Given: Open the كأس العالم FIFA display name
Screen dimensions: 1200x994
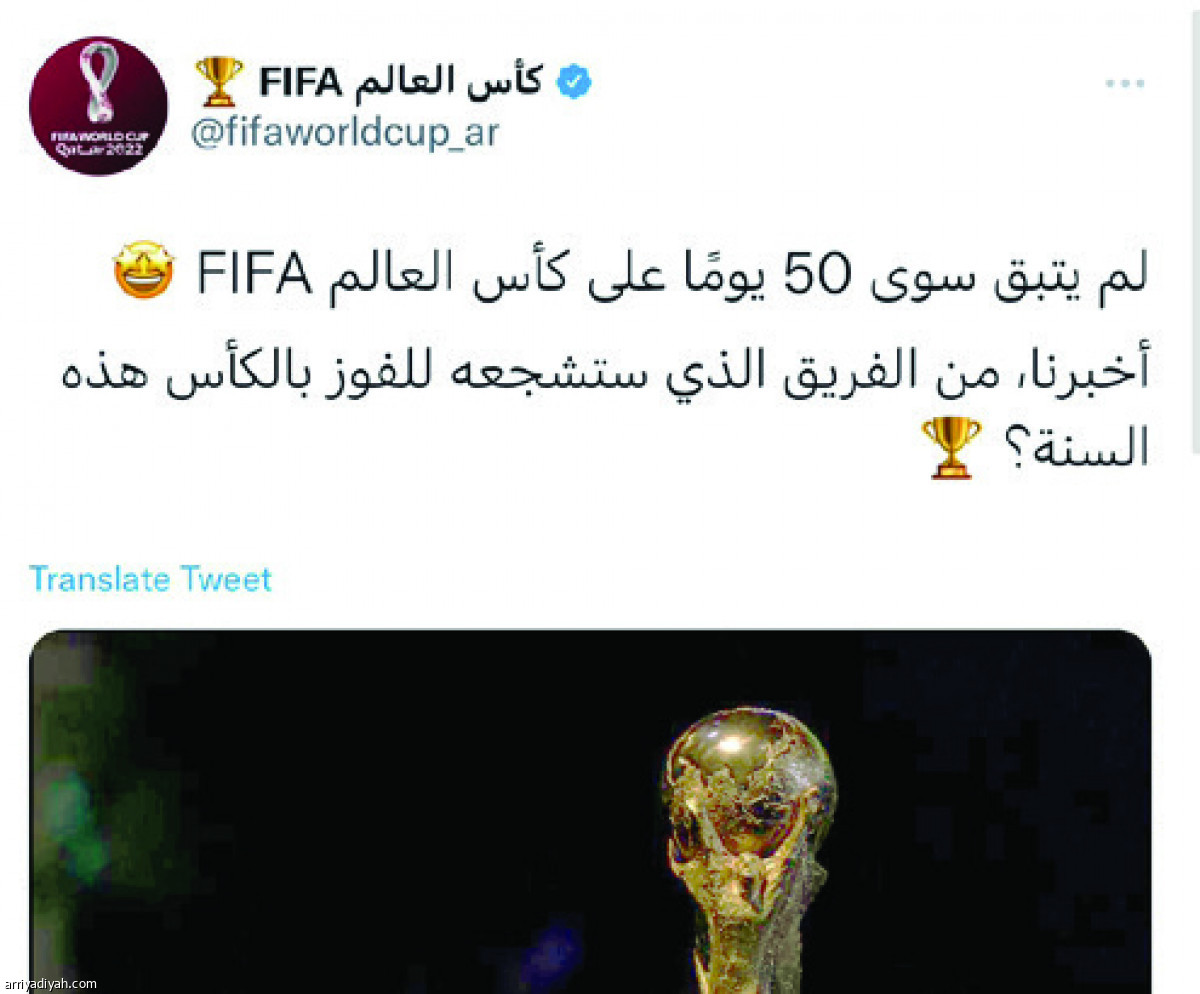Looking at the screenshot, I should [400, 82].
